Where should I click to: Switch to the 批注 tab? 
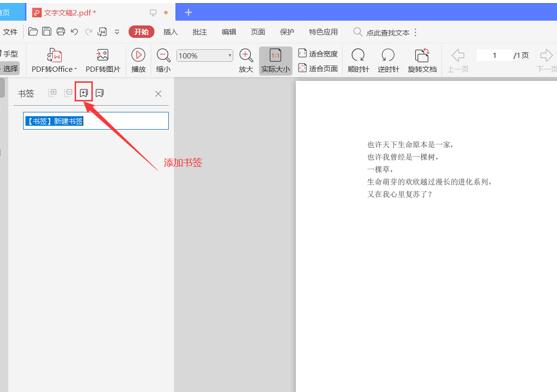pos(199,32)
